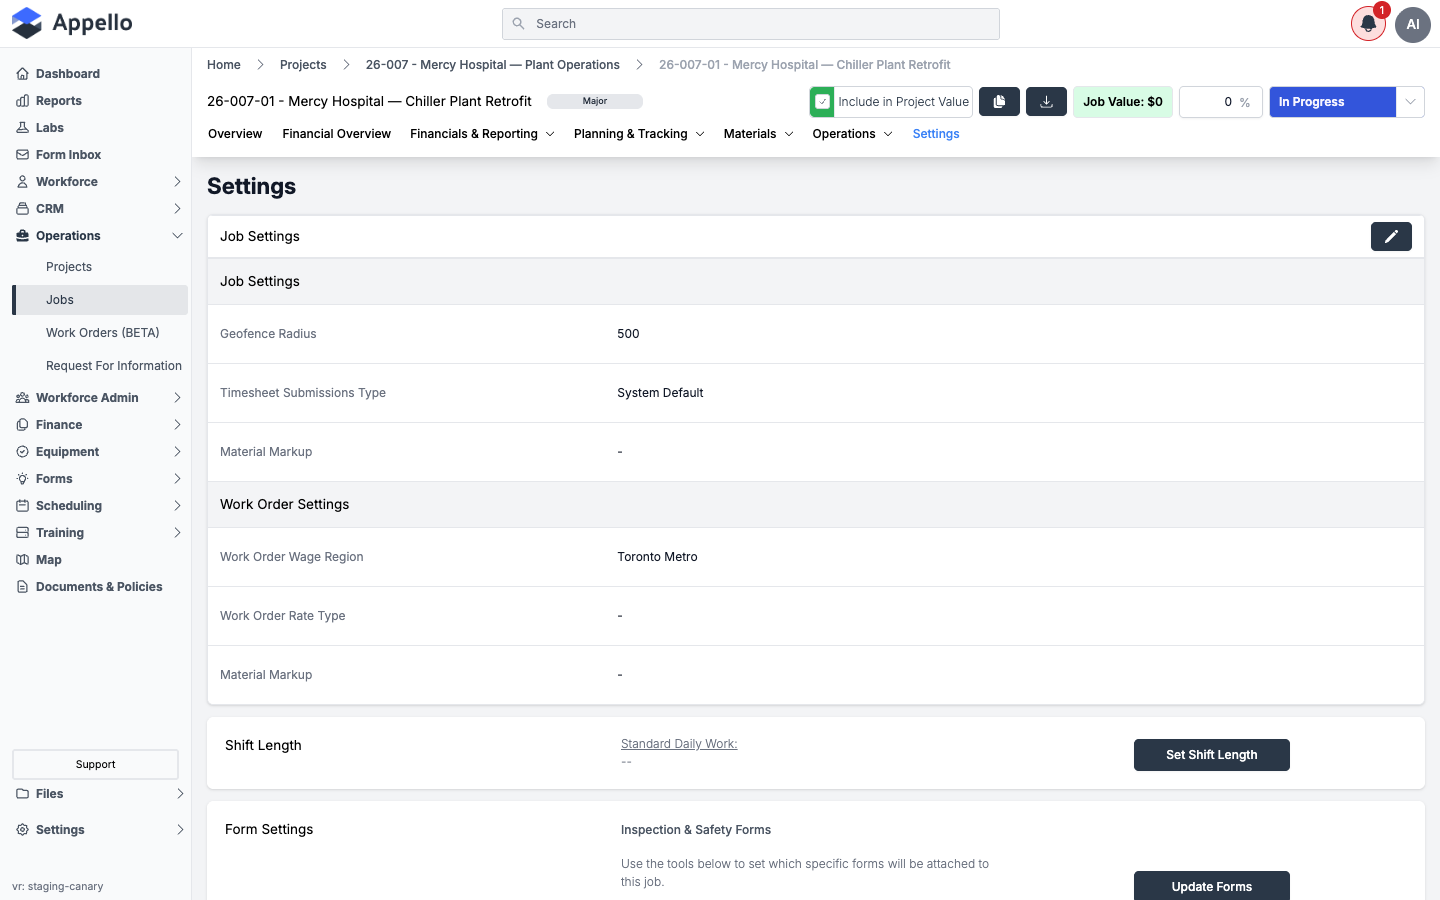Edit Job Settings with the pencil icon

(x=1391, y=237)
